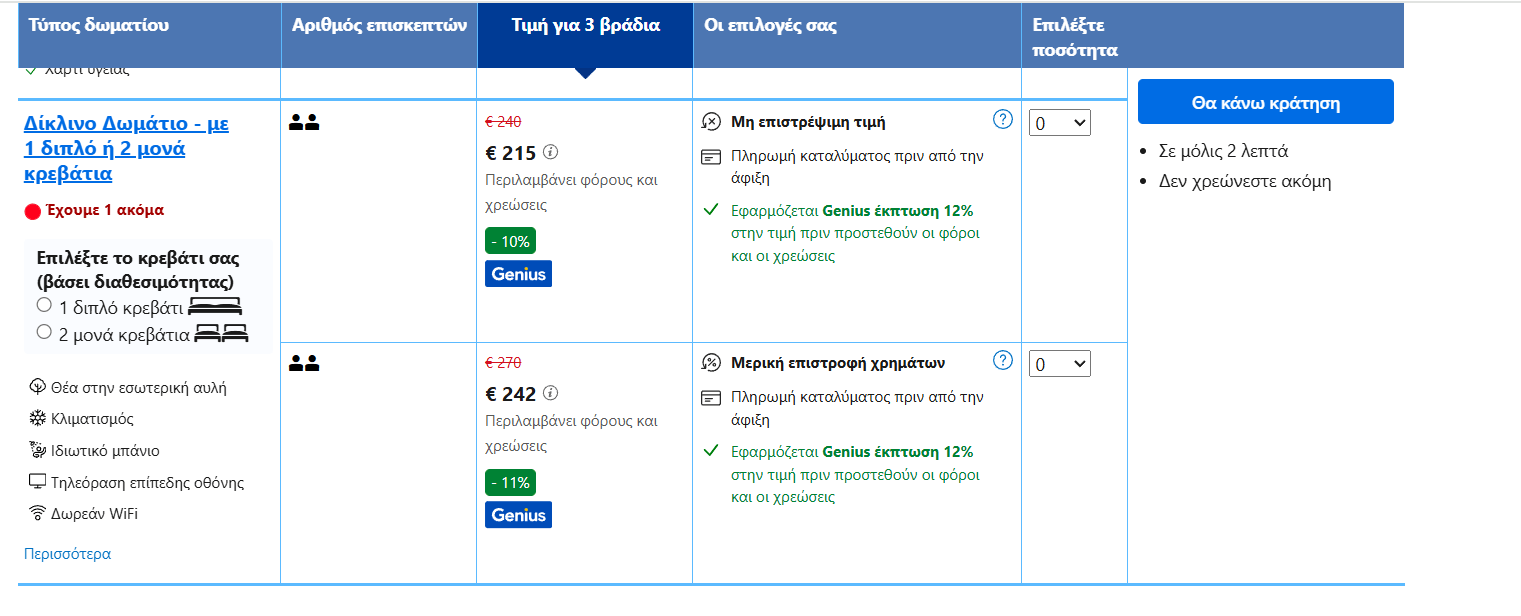Screen dimensions: 1521x616
Task: Select 1 διπλό κρεβάτι radio option
Action: click(x=44, y=305)
